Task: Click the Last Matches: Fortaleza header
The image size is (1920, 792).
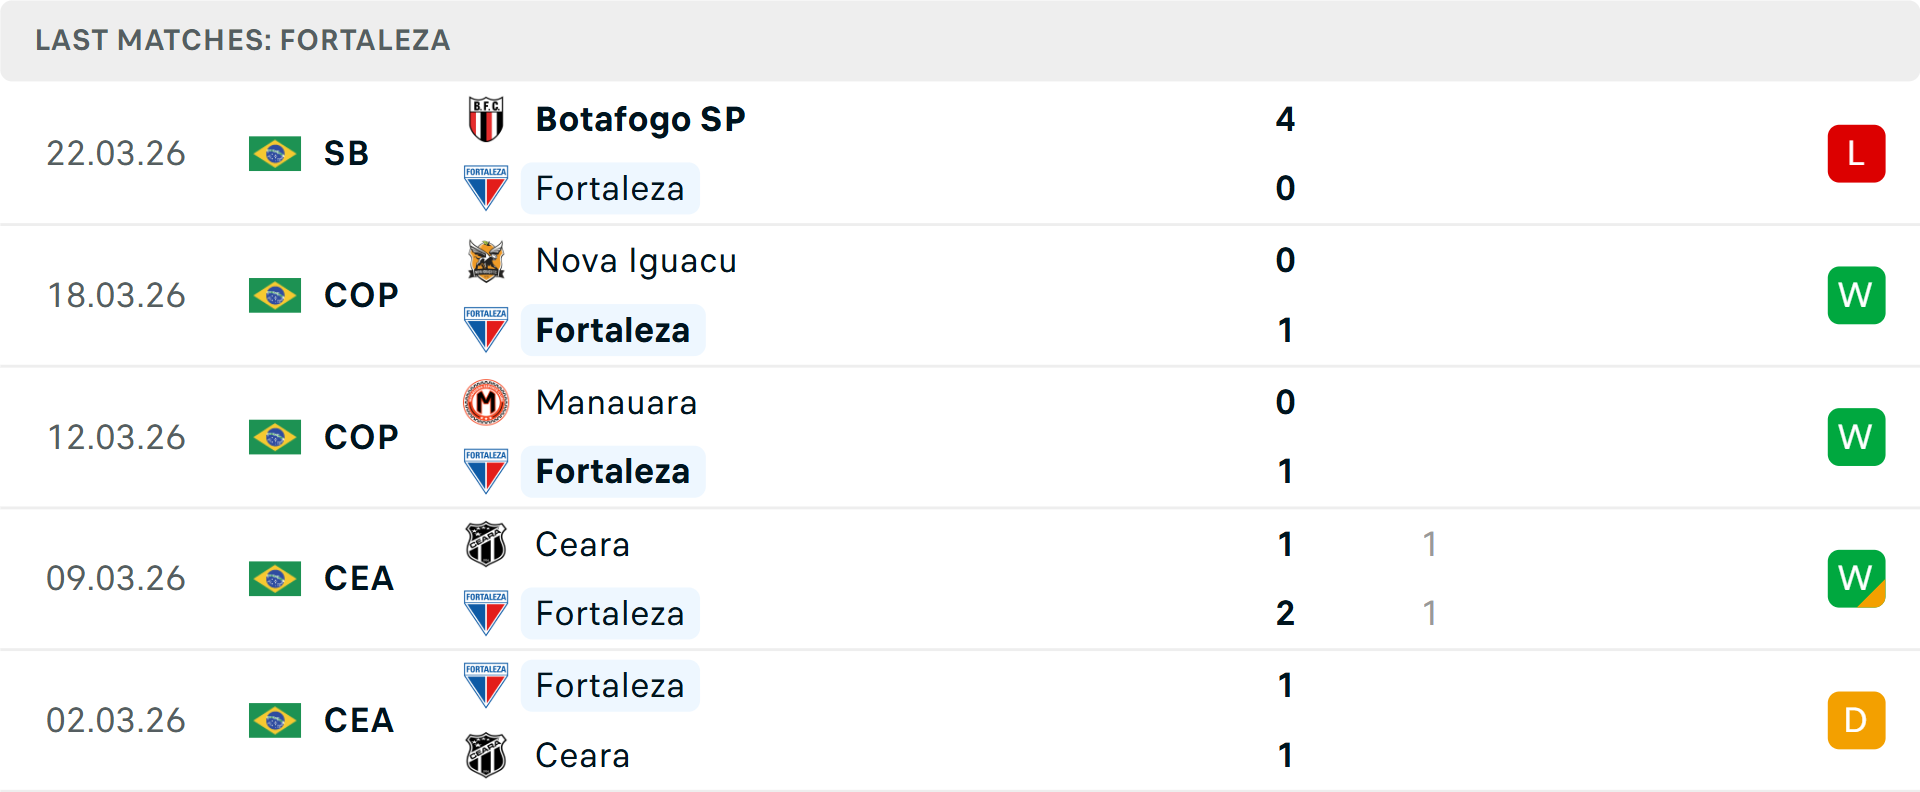Action: coord(243,40)
